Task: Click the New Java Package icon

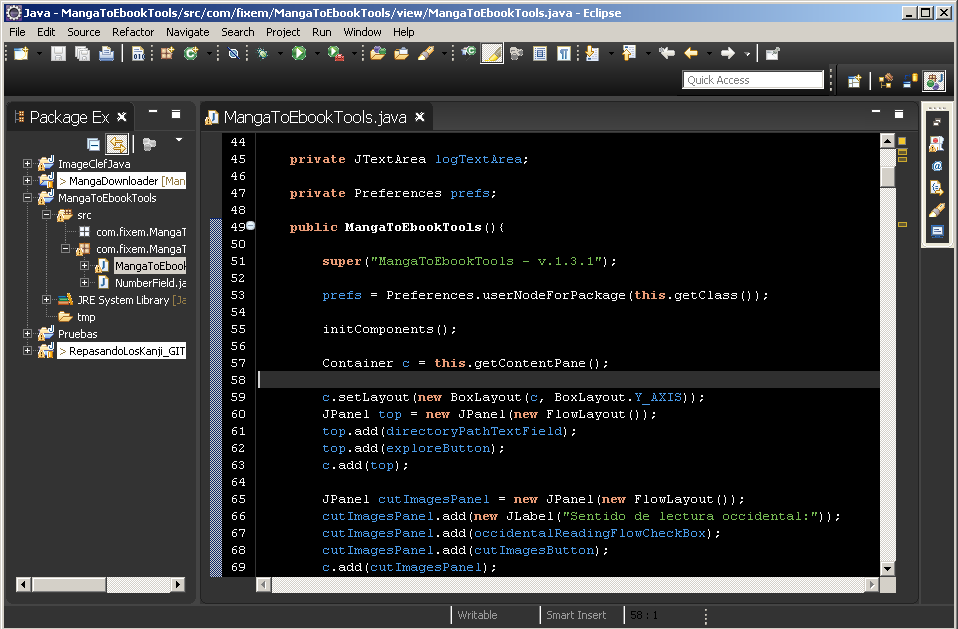Action: tap(167, 54)
